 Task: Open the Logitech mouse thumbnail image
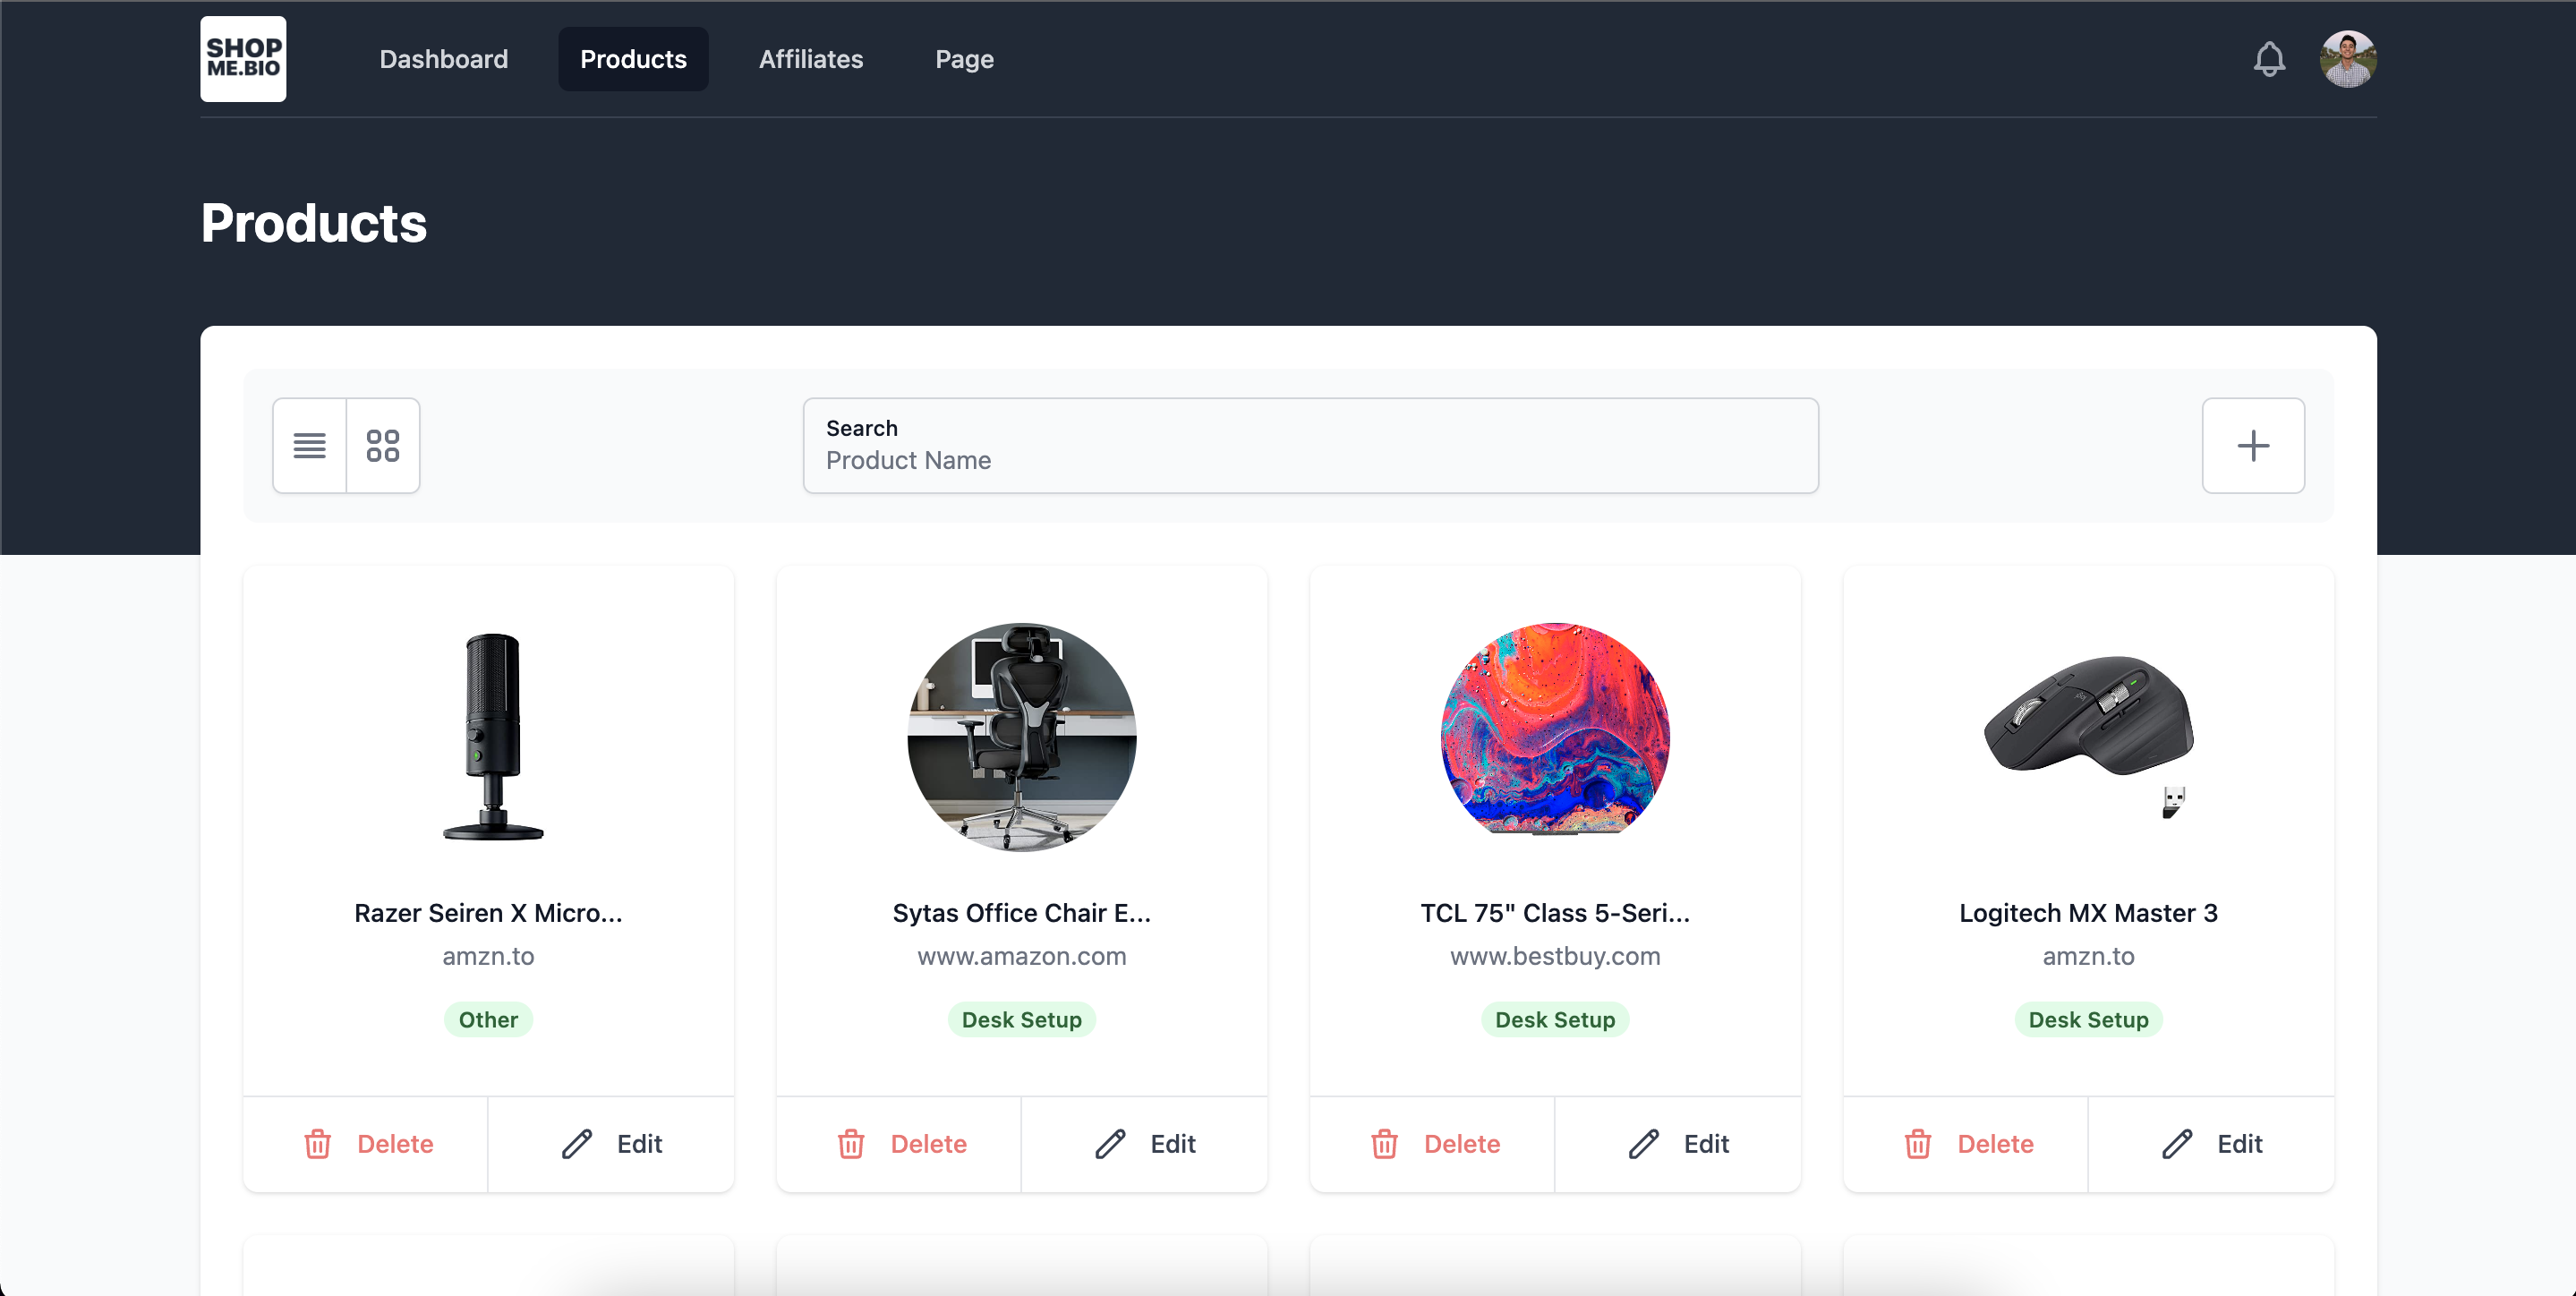click(x=2088, y=735)
